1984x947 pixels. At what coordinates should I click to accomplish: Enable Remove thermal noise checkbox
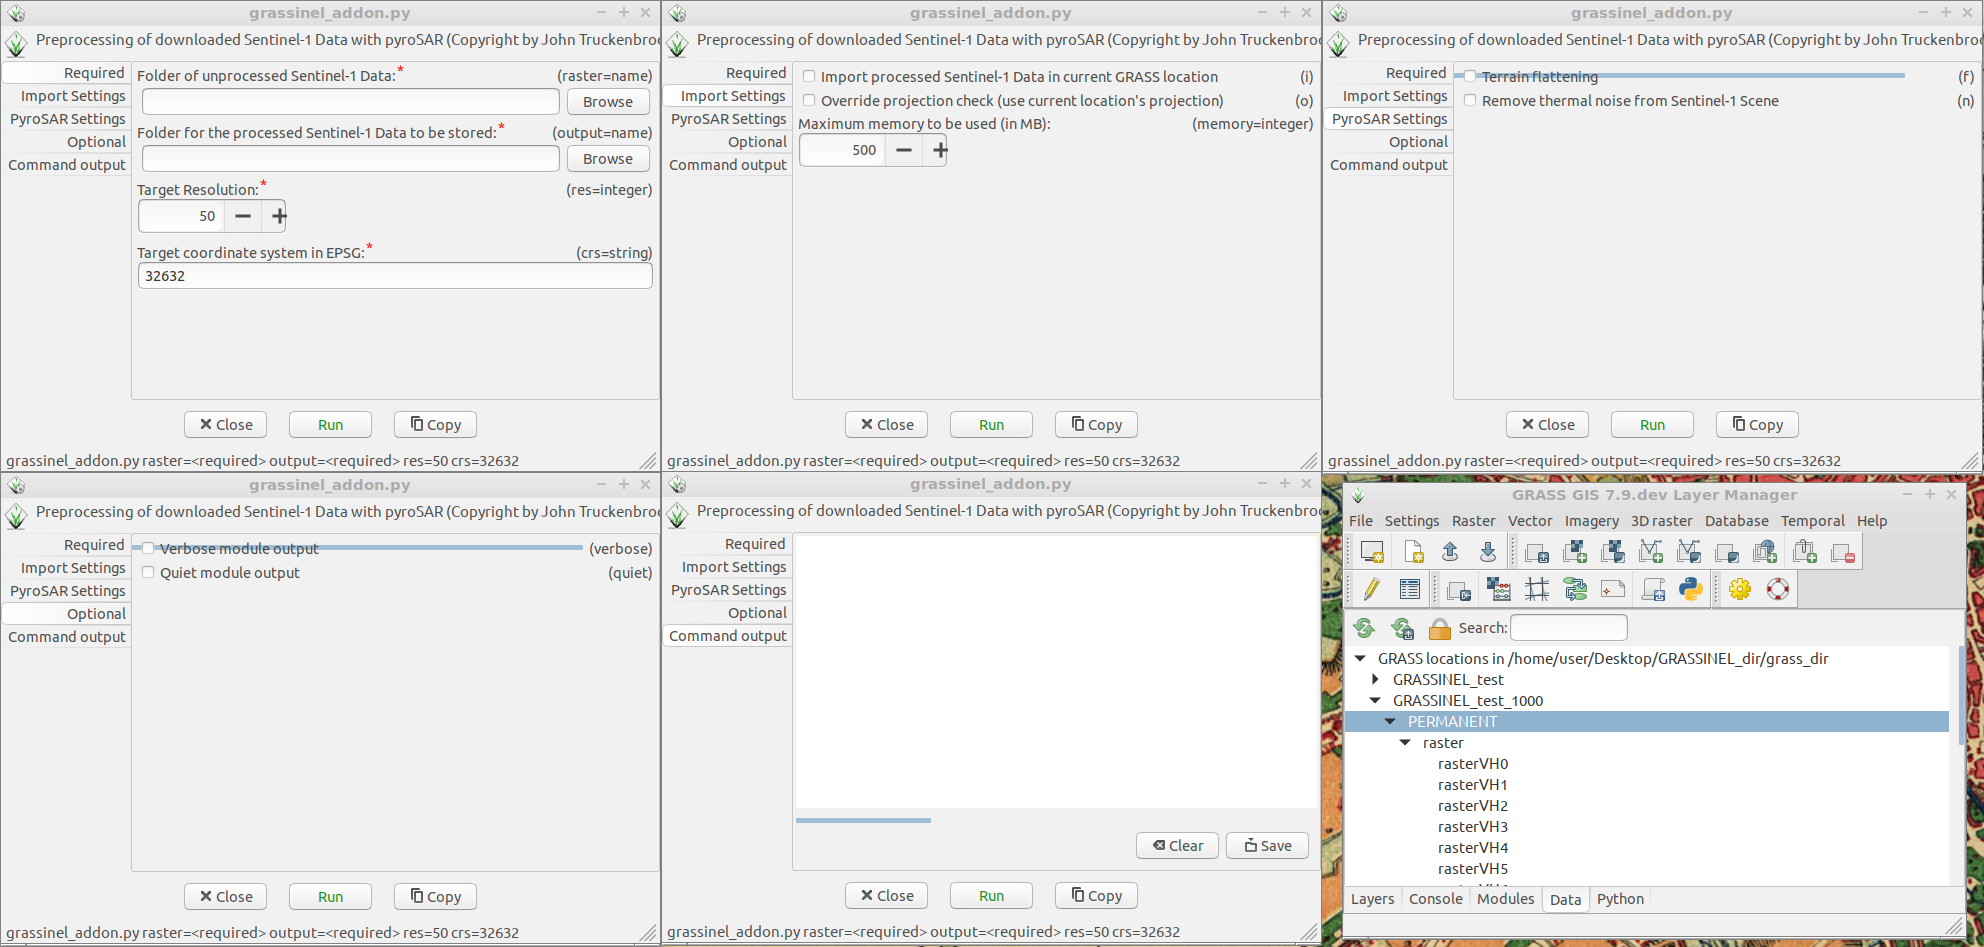[1470, 101]
